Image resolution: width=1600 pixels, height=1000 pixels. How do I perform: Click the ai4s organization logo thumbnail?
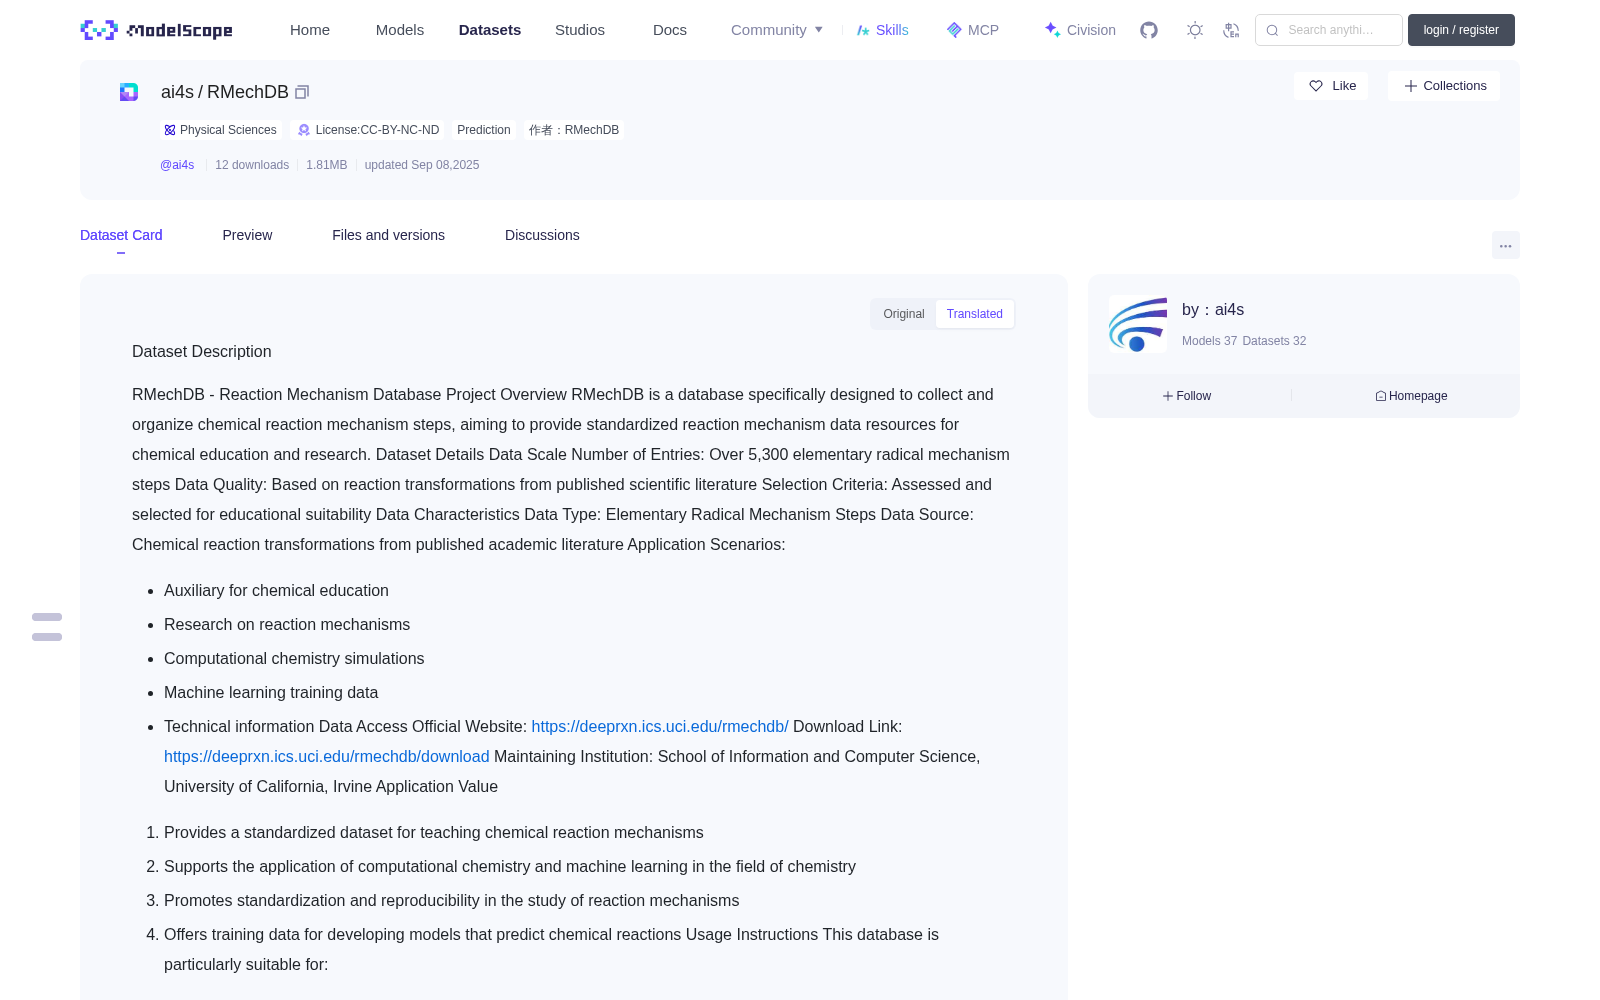tap(1138, 324)
